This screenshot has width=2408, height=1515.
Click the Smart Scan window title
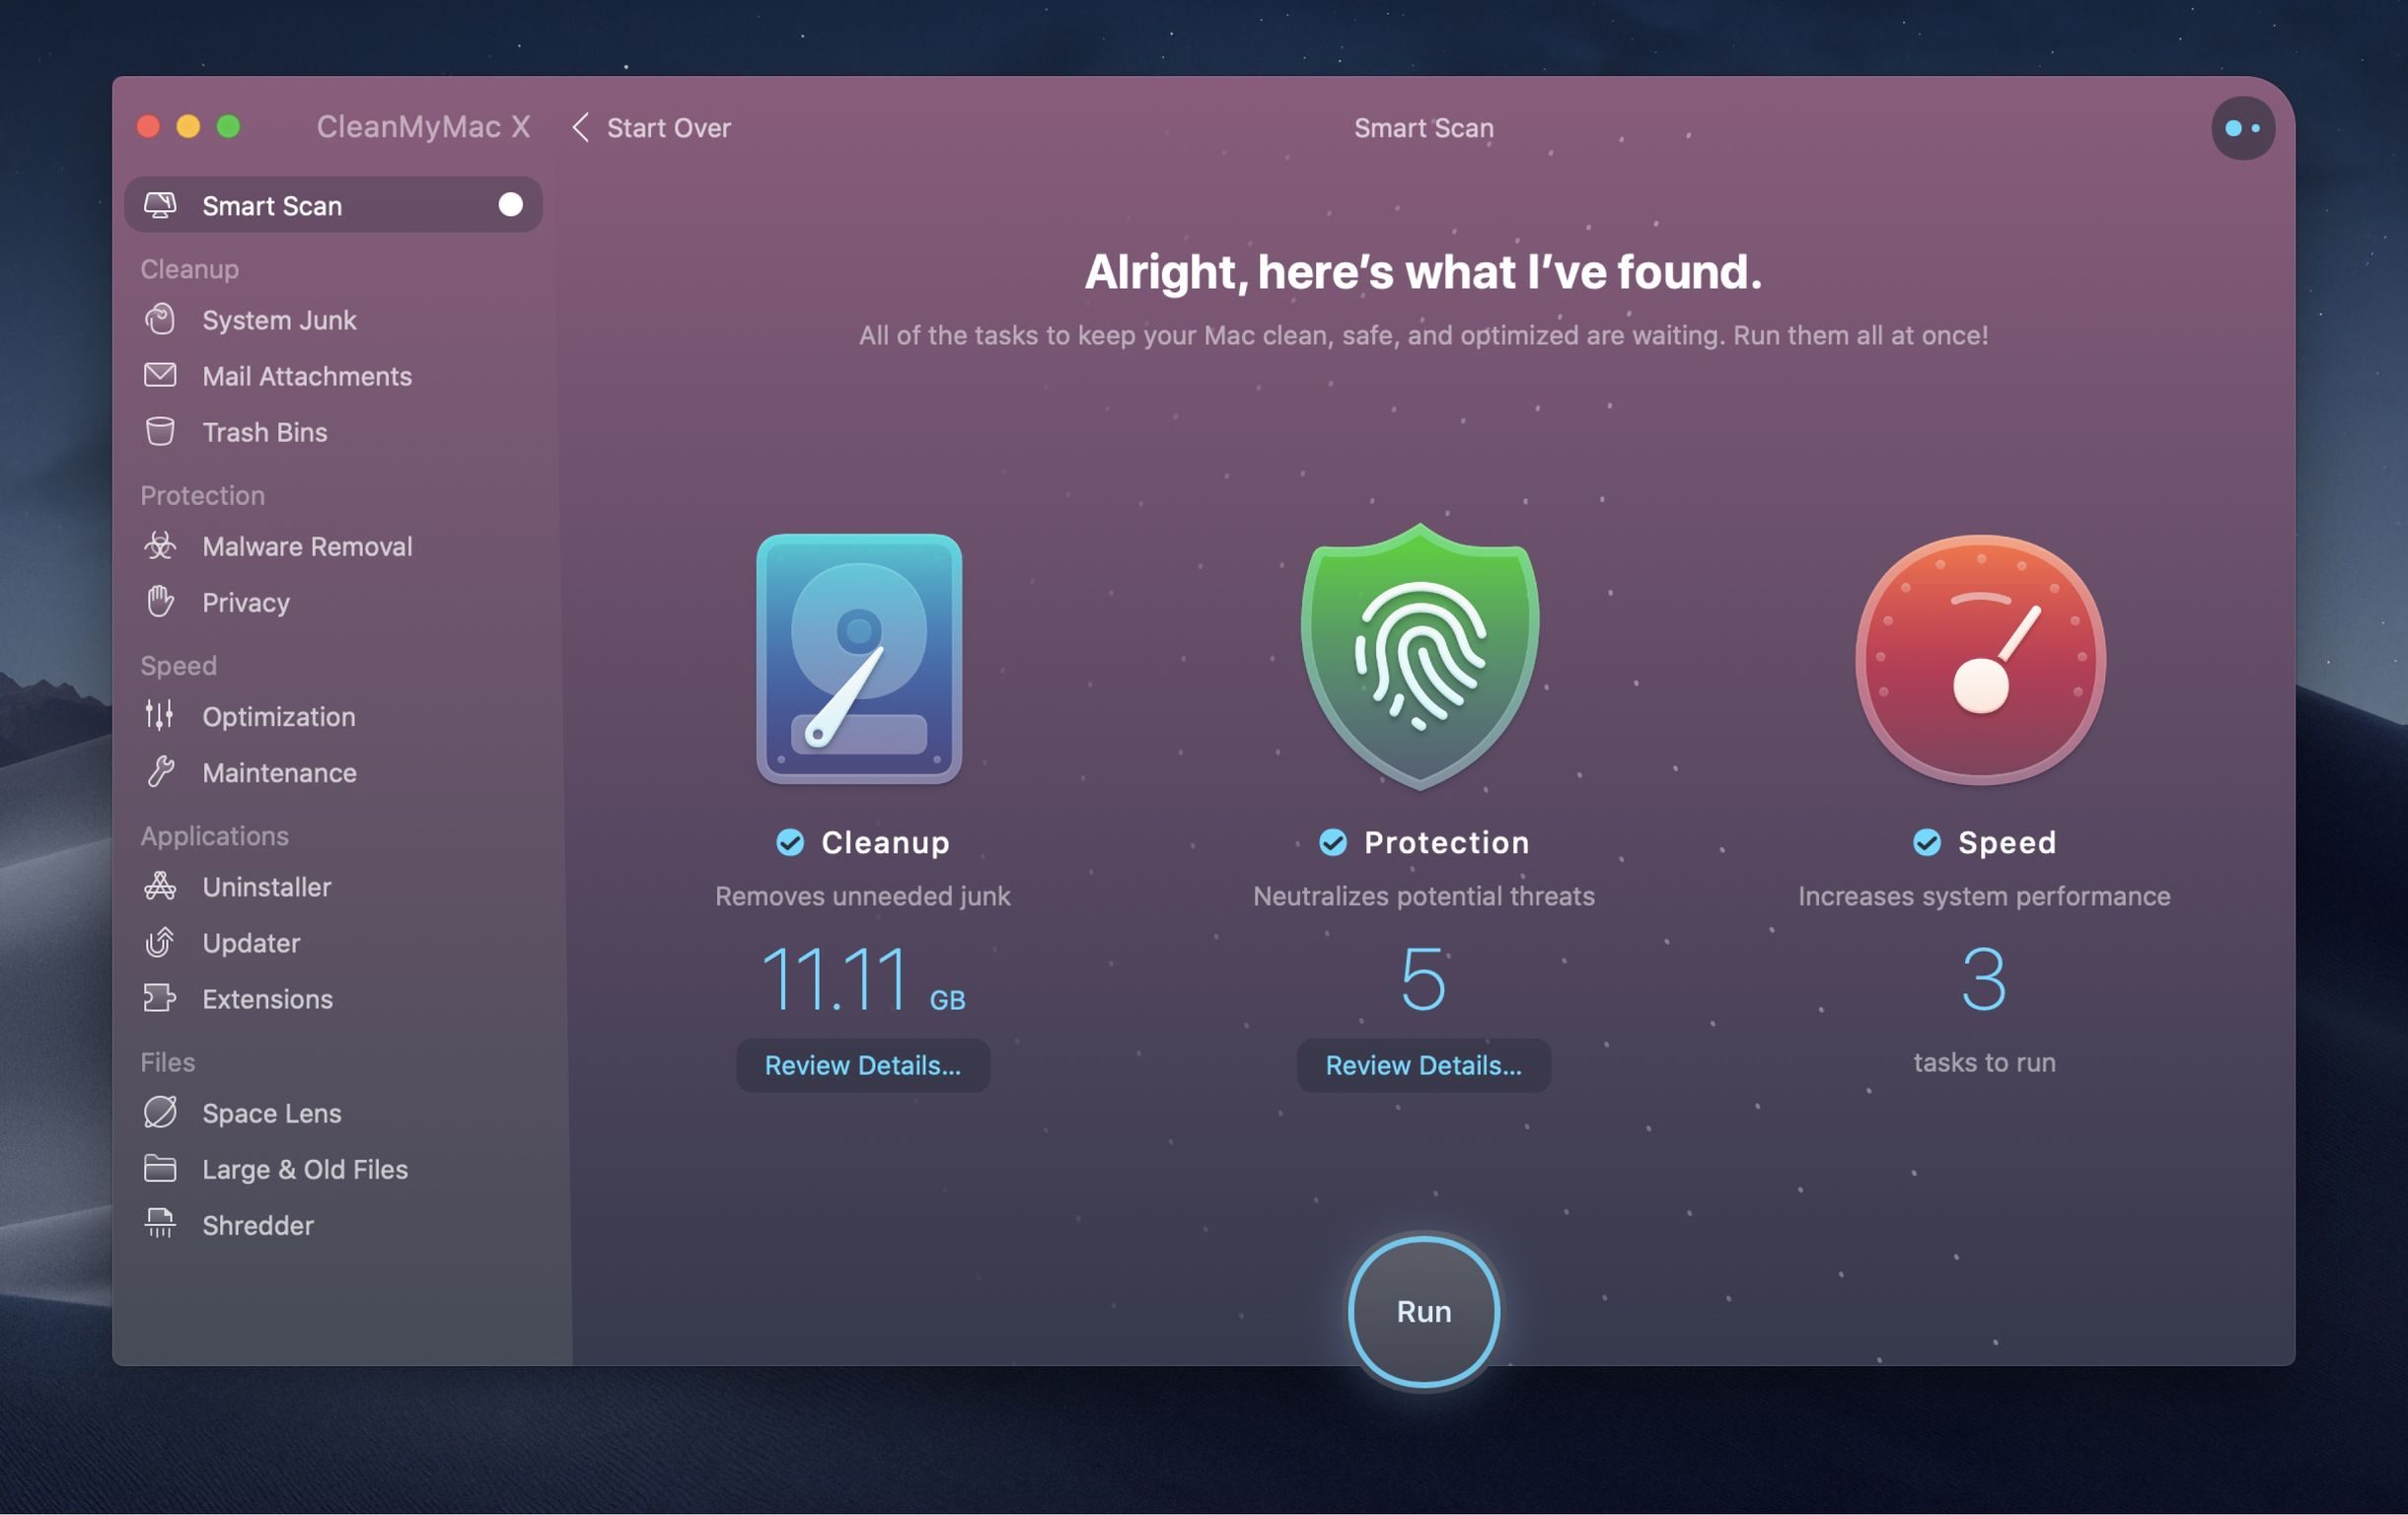[1423, 128]
